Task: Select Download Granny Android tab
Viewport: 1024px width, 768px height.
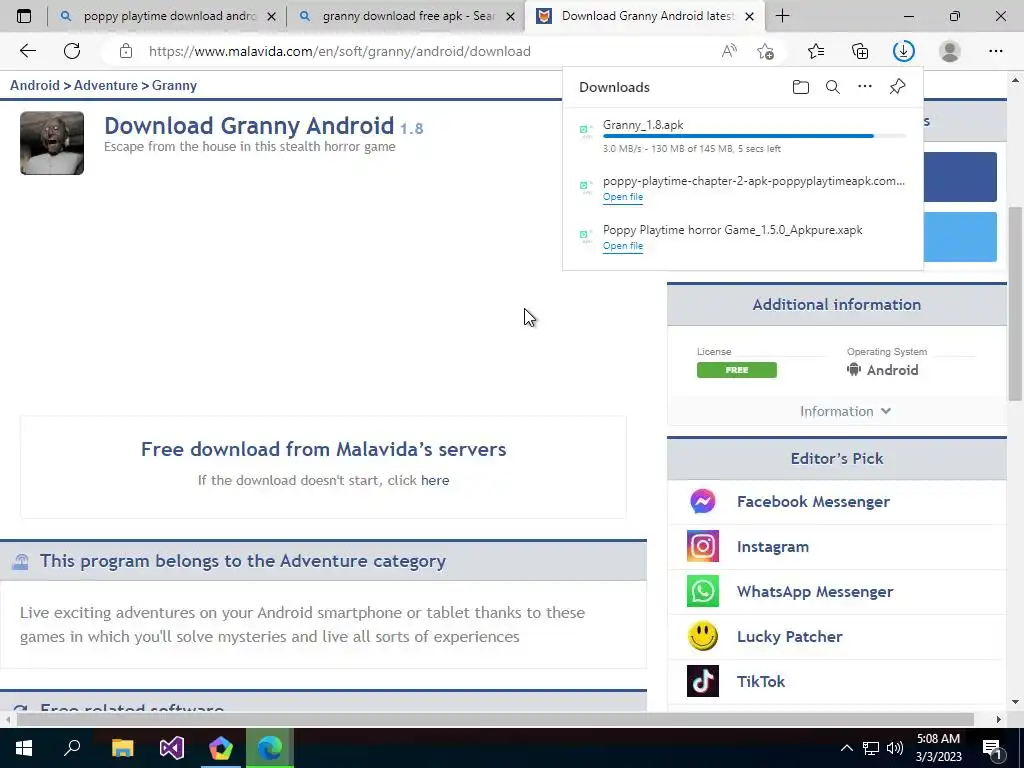Action: click(x=644, y=16)
